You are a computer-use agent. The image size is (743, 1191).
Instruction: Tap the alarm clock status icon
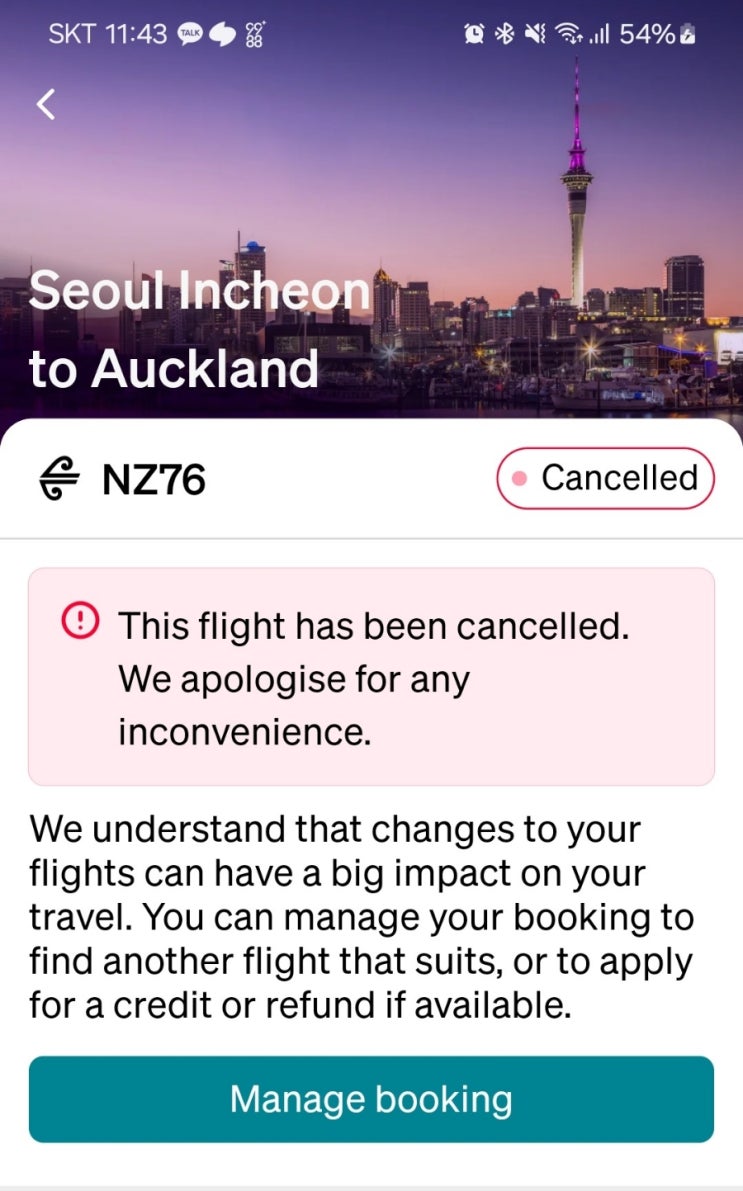pyautogui.click(x=475, y=34)
